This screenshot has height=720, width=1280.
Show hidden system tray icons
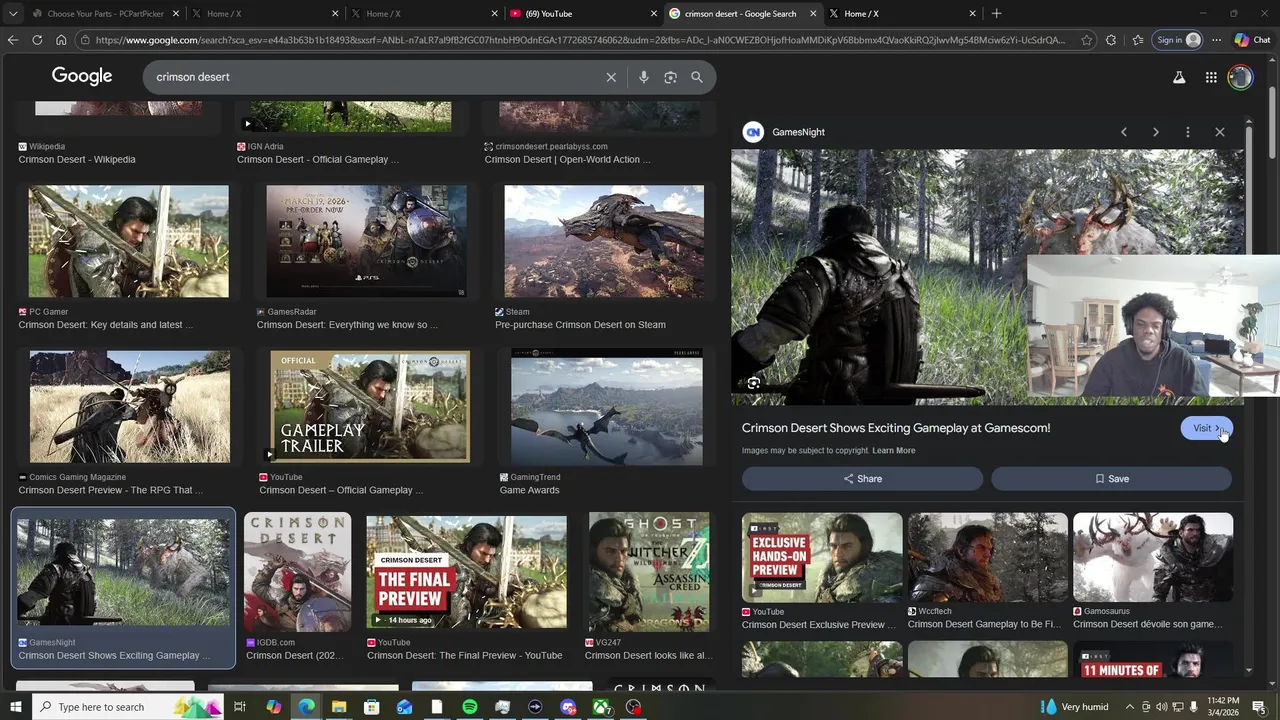[1128, 707]
